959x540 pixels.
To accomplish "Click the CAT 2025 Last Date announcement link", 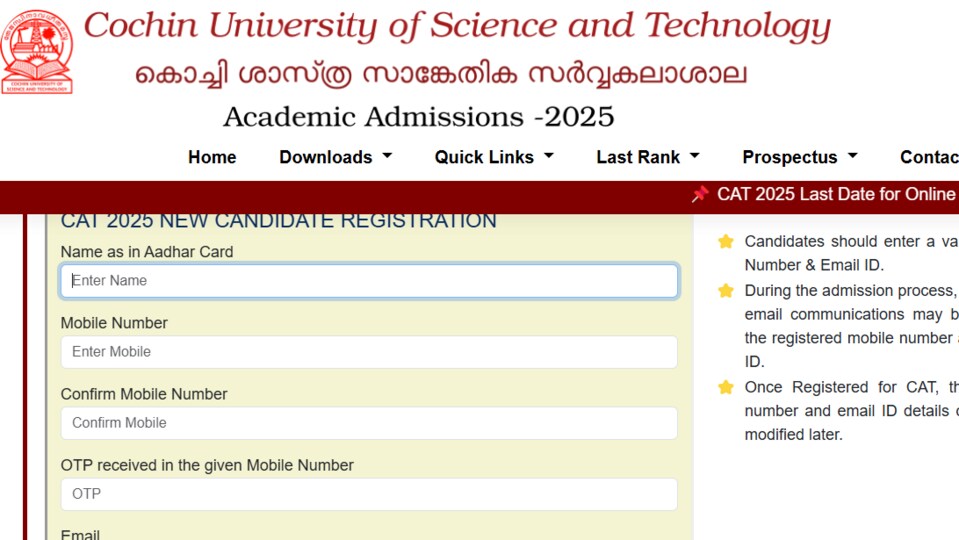I will [837, 194].
